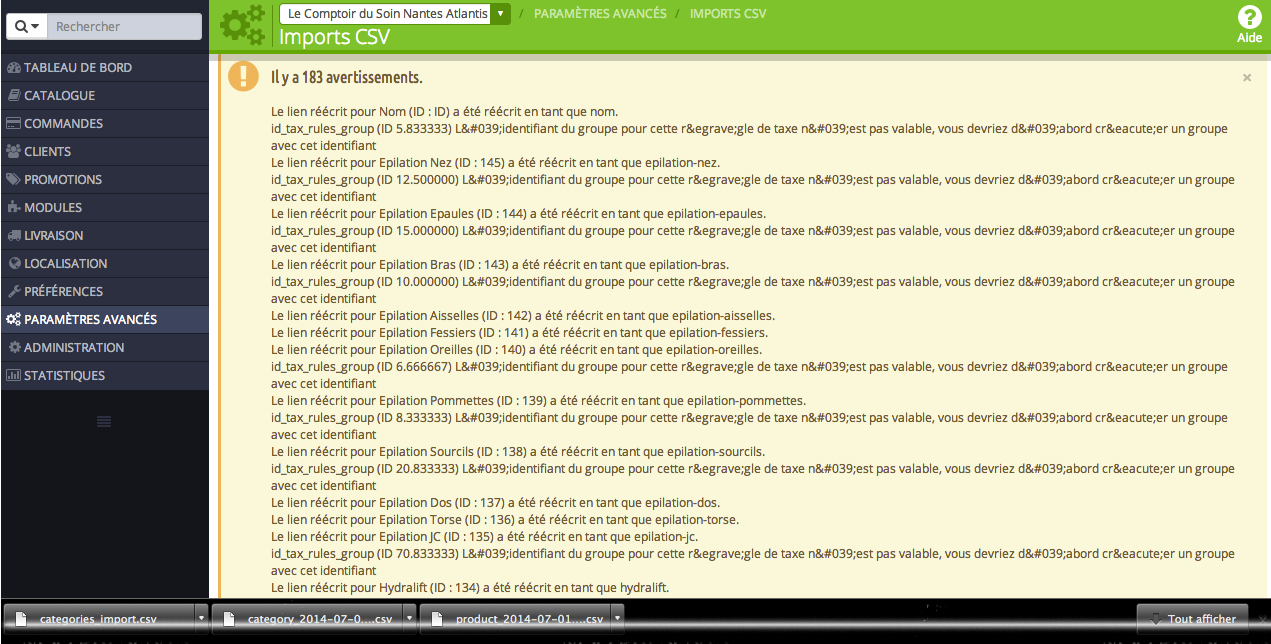Click the Epilation Torse warning line

click(x=505, y=519)
